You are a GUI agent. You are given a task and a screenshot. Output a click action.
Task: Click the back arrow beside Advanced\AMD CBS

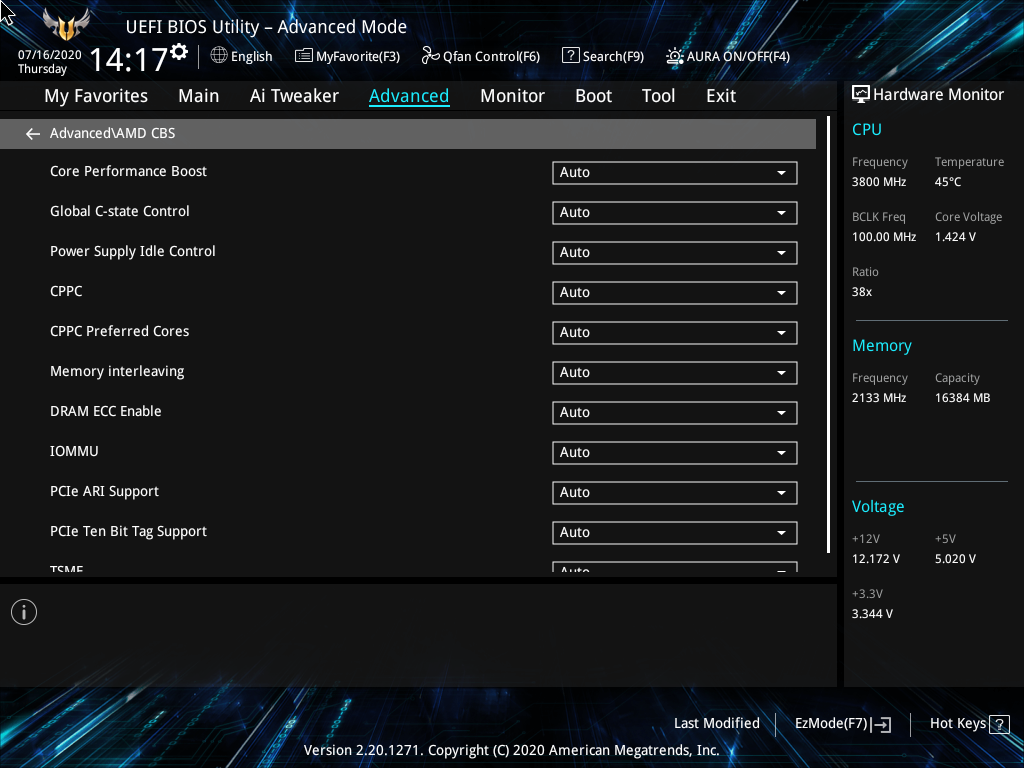(x=33, y=134)
